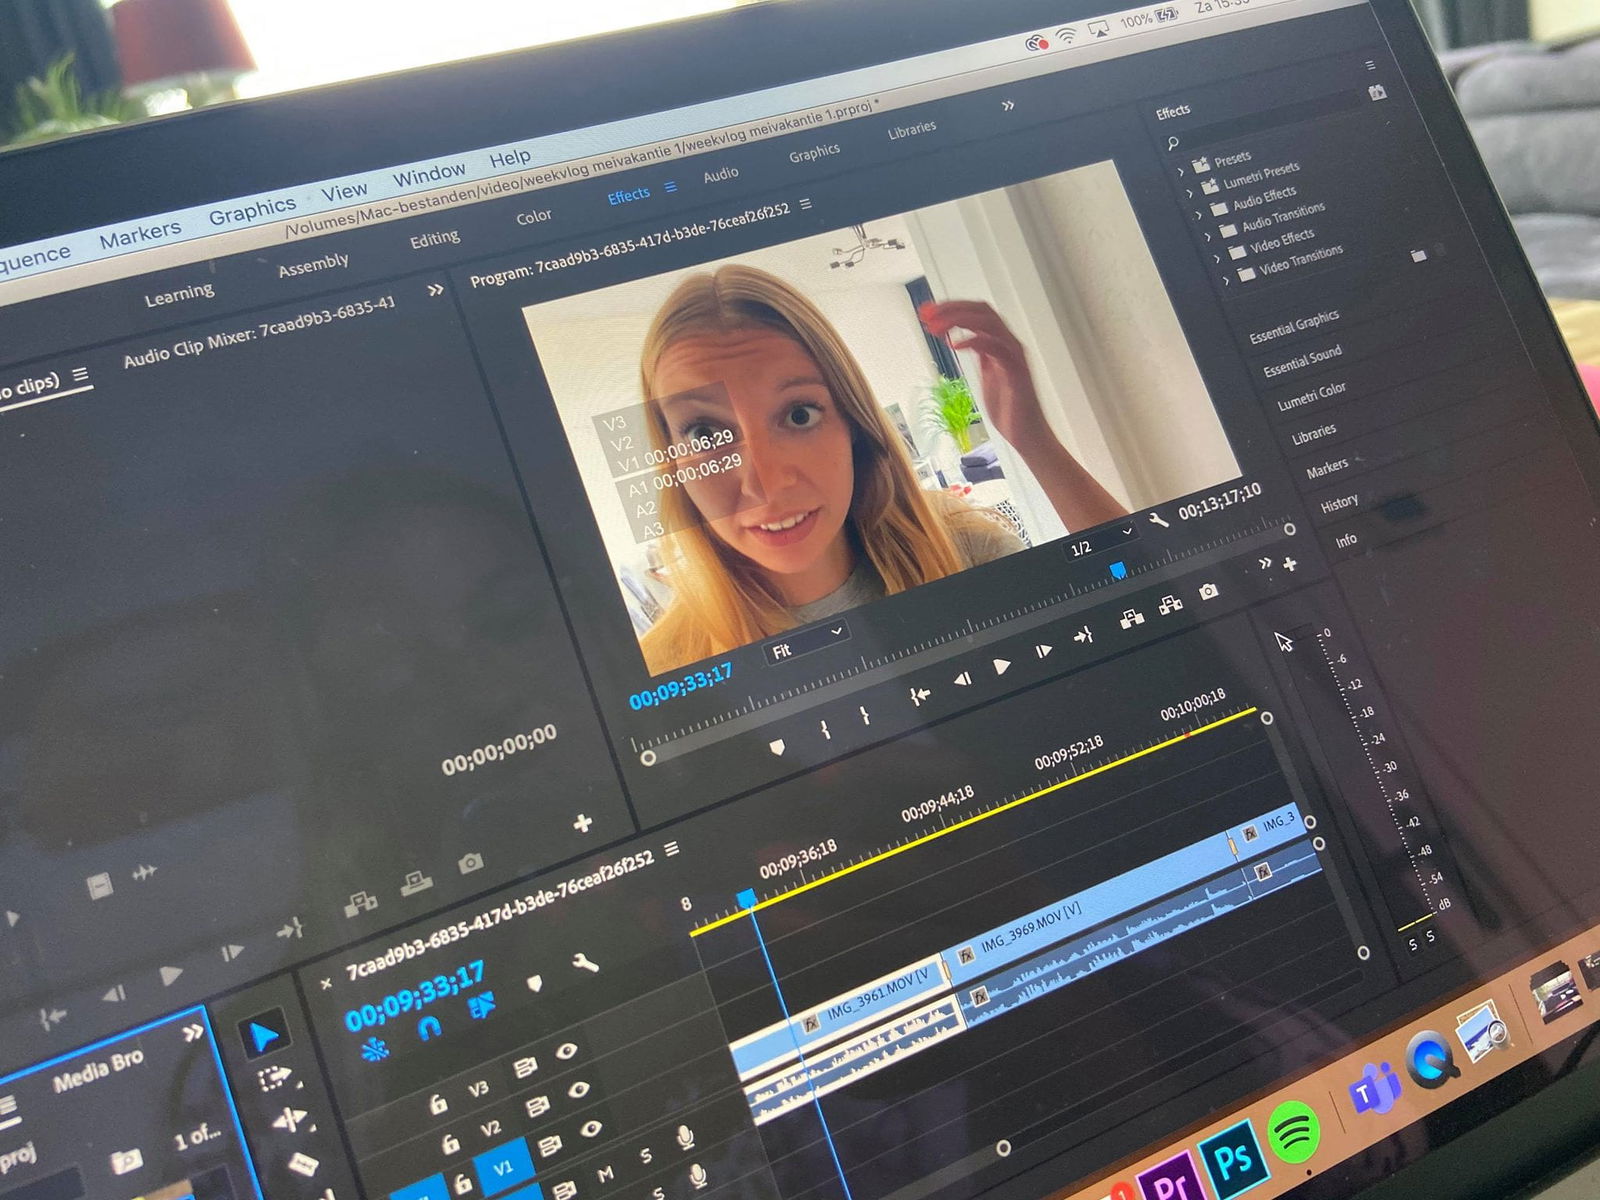Click Export Frame camera in Program monitor
Image resolution: width=1600 pixels, height=1200 pixels.
[1208, 592]
